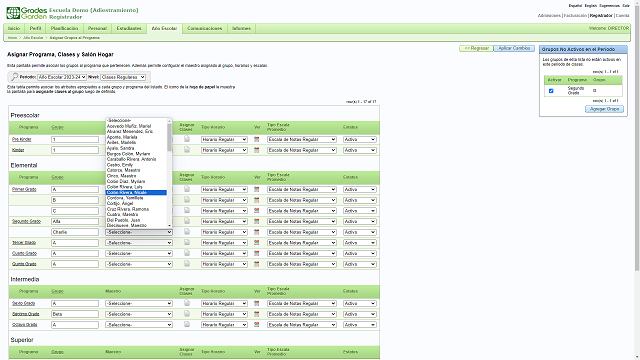
Task: Open assign classes icon for Cuarto Grado
Action: (187, 253)
